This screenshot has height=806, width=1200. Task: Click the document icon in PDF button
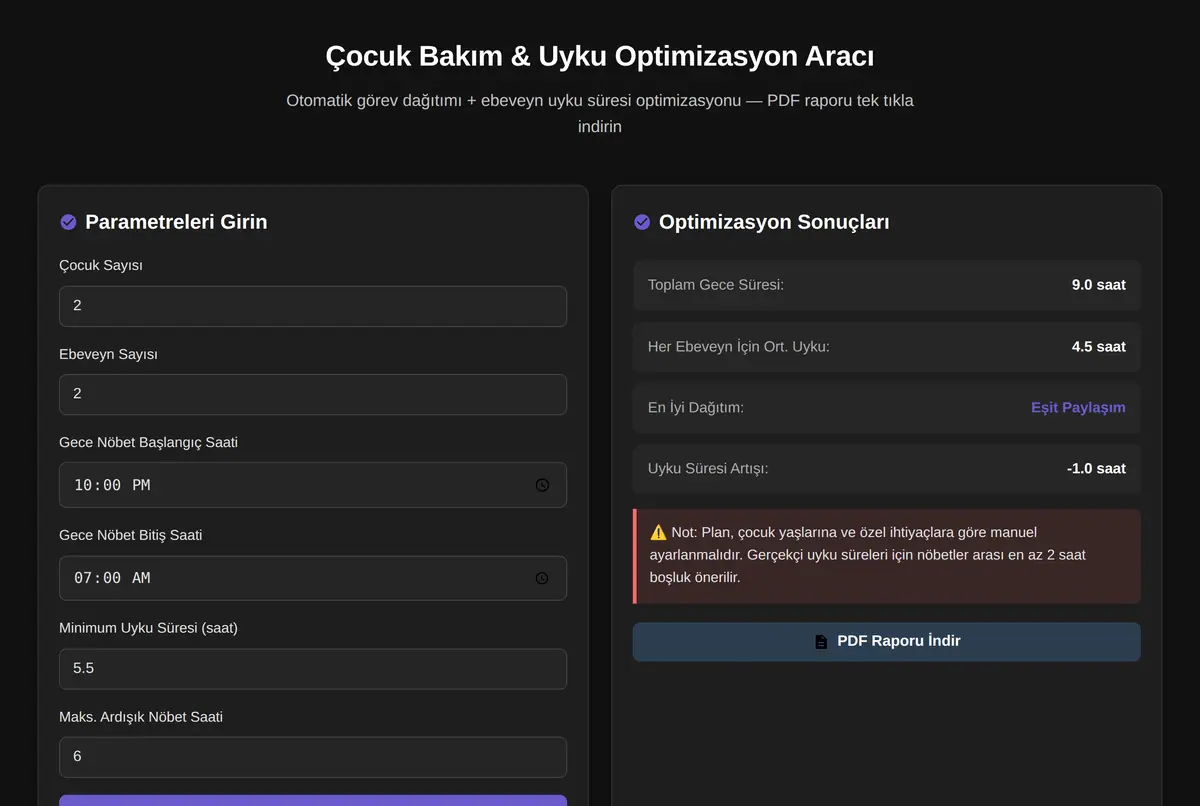coord(821,642)
